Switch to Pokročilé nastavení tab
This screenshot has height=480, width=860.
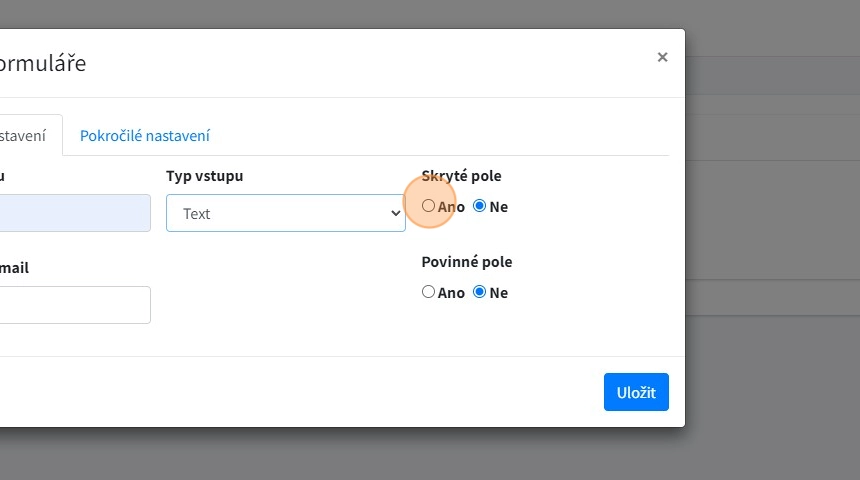[145, 136]
